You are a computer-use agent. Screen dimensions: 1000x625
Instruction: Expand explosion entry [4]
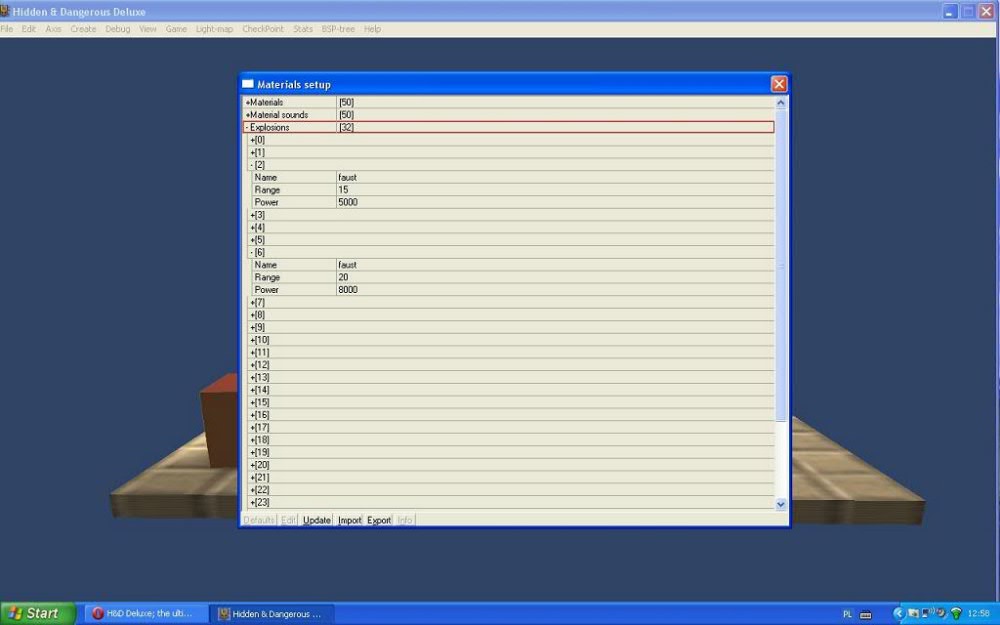(253, 227)
